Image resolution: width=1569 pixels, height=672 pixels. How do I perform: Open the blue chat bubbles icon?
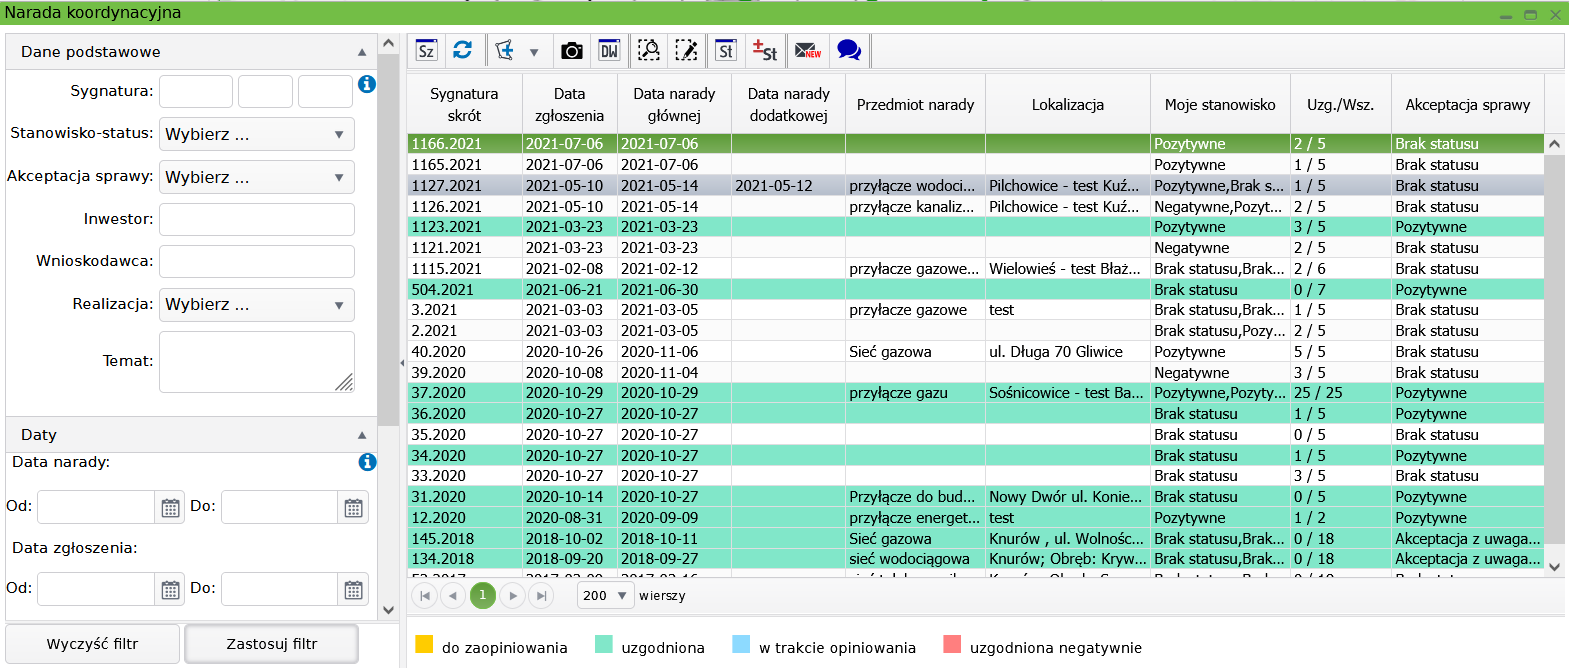click(x=849, y=50)
